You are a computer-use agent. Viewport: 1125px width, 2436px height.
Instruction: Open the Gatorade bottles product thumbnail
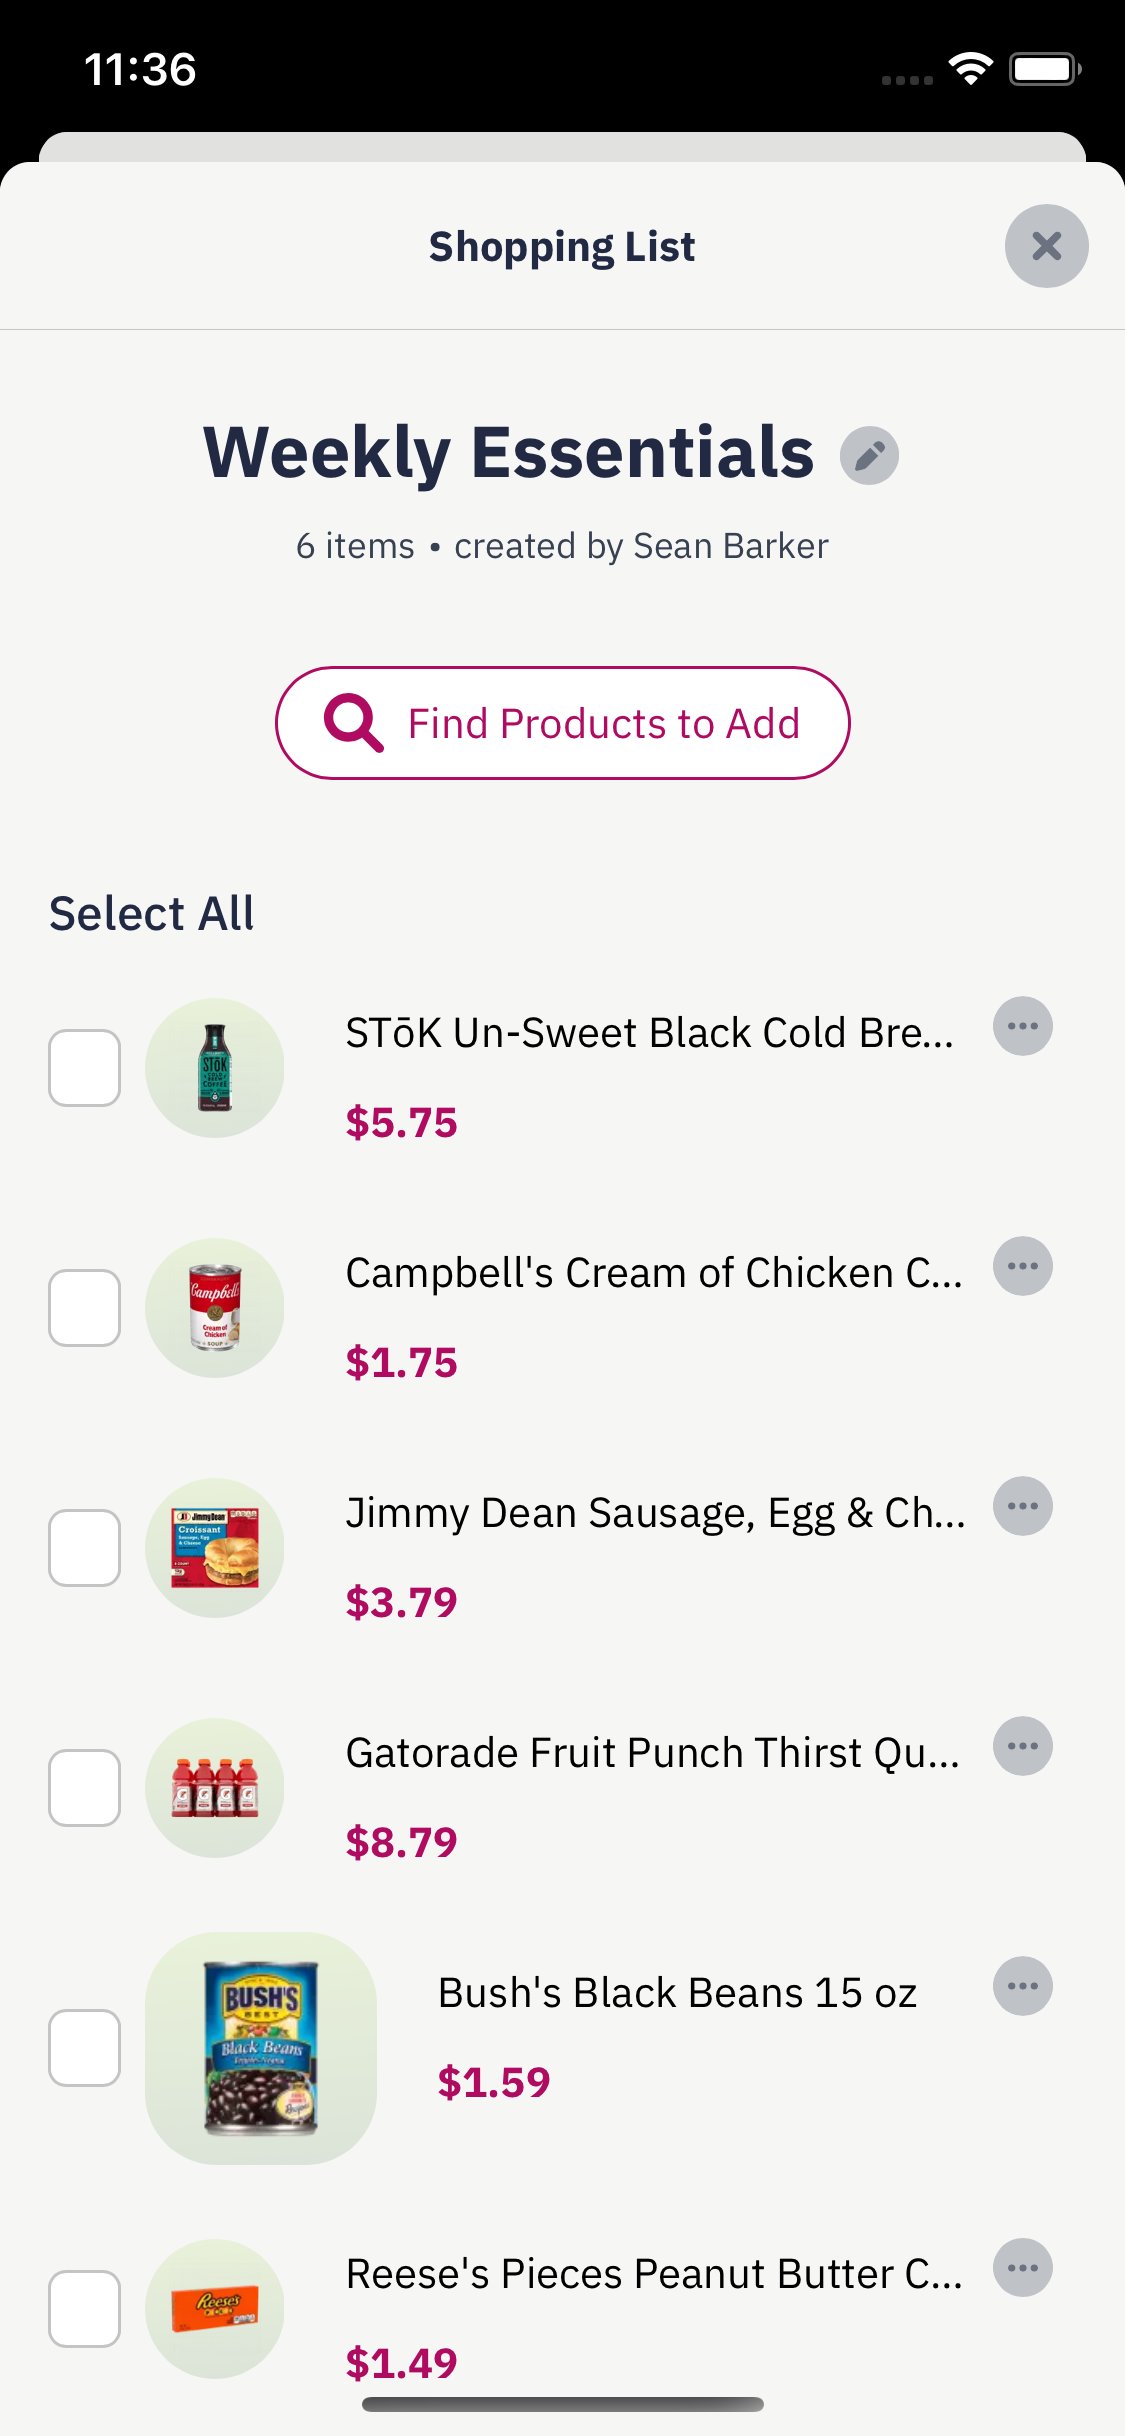click(215, 1788)
